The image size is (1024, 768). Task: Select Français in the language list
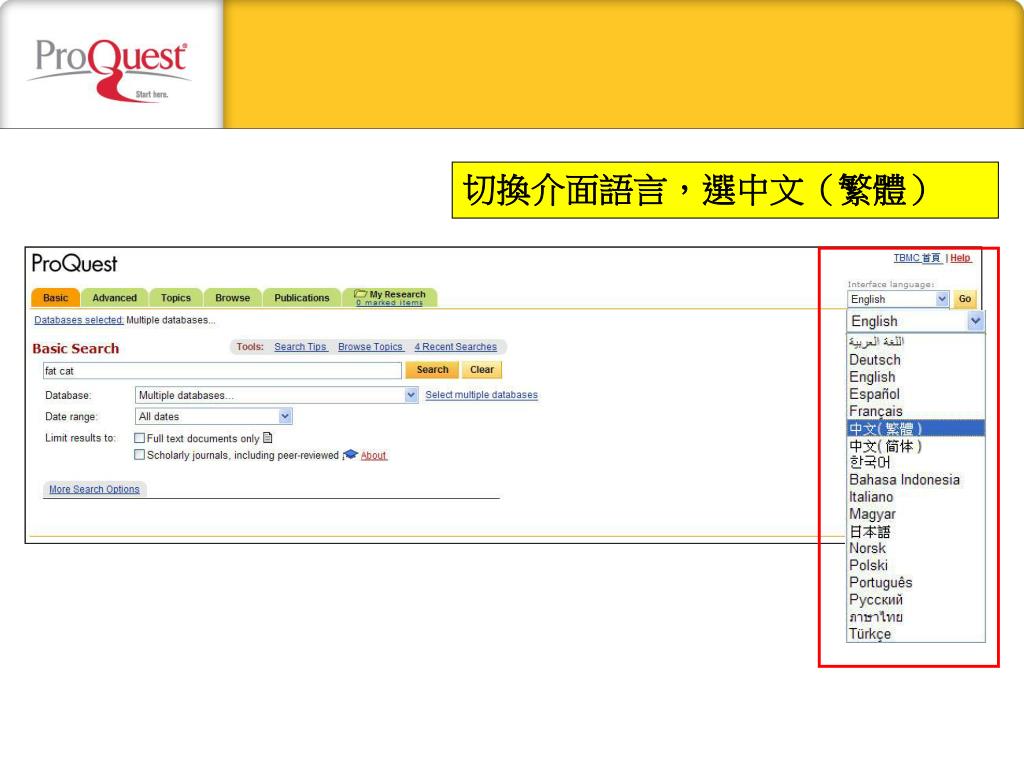(916, 411)
